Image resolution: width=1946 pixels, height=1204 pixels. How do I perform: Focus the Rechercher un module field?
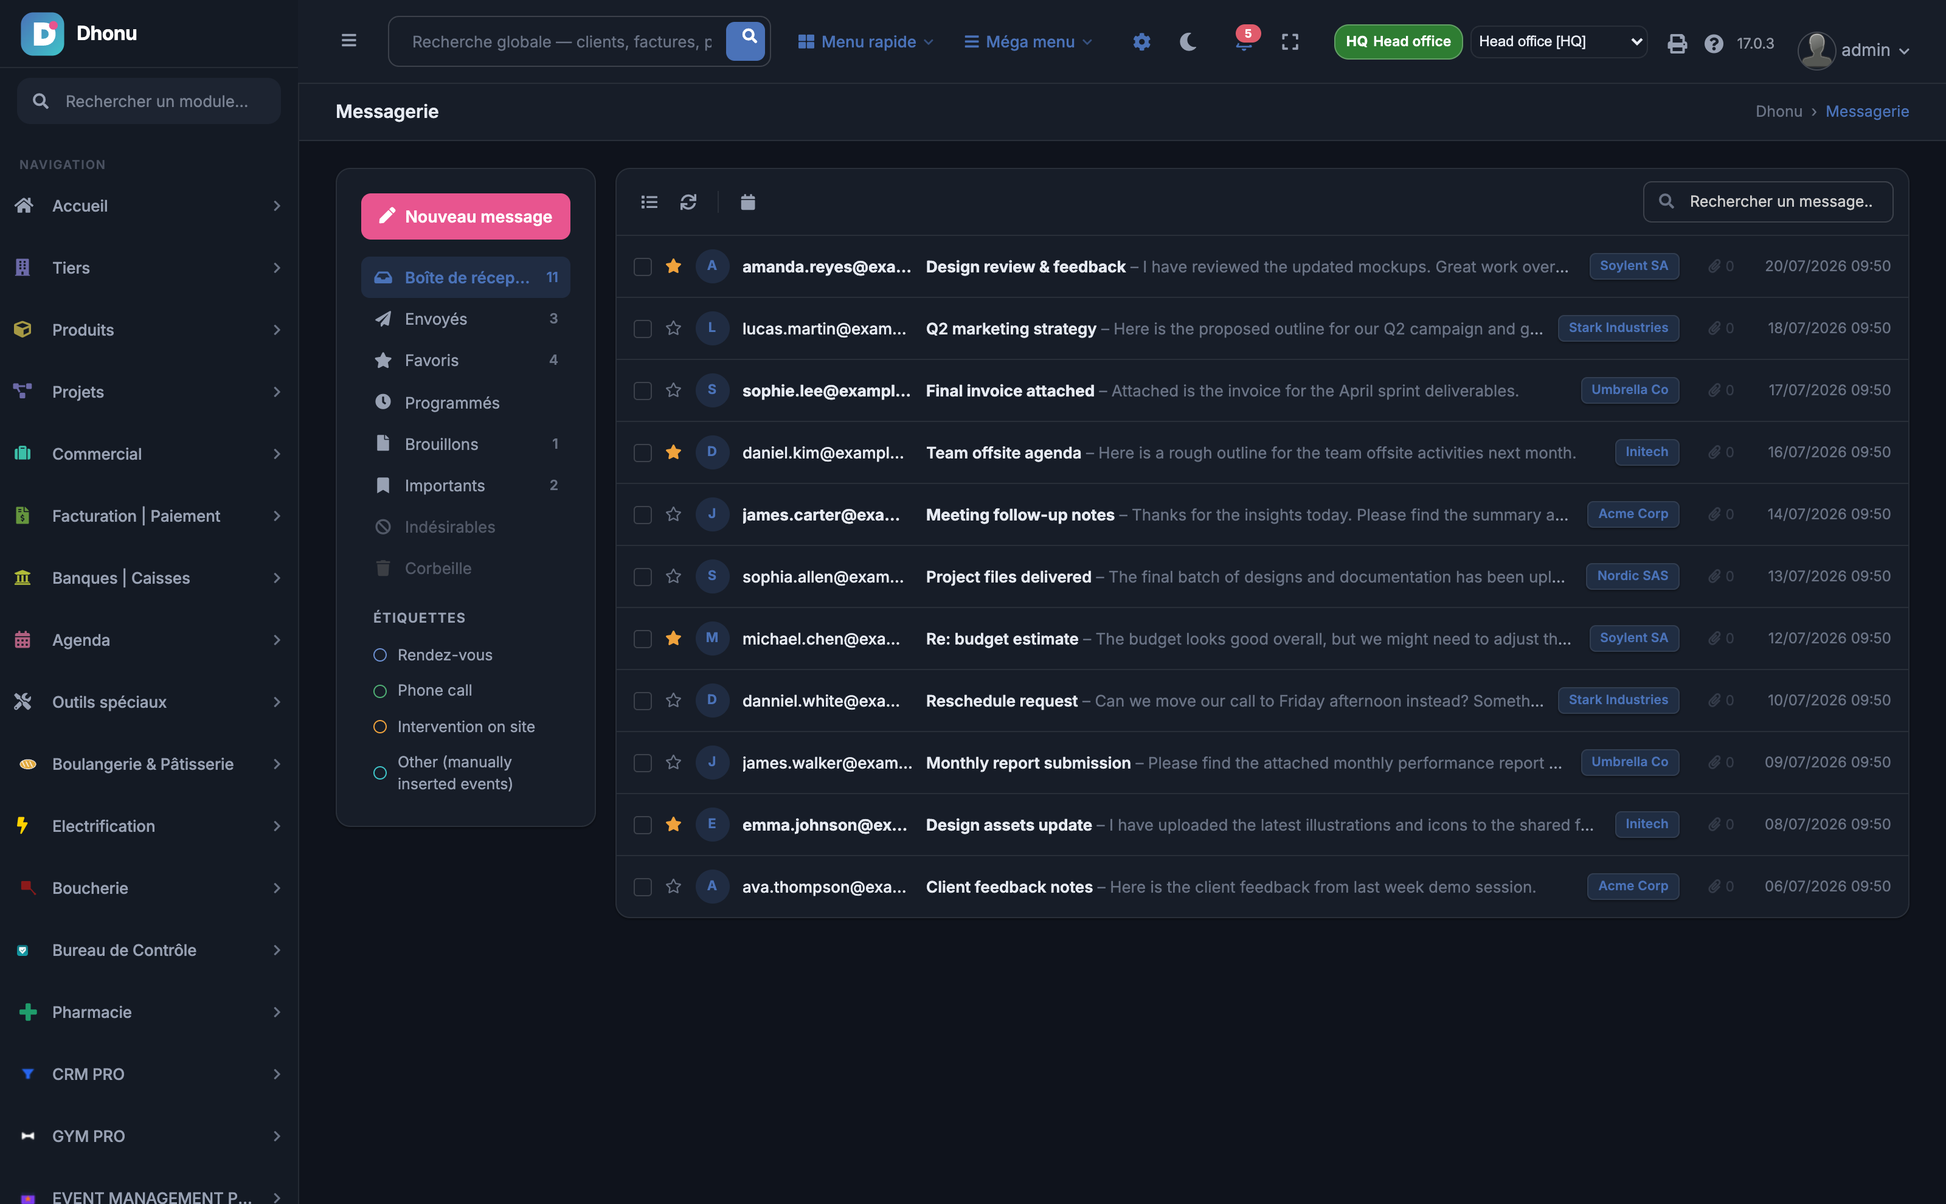pos(149,101)
